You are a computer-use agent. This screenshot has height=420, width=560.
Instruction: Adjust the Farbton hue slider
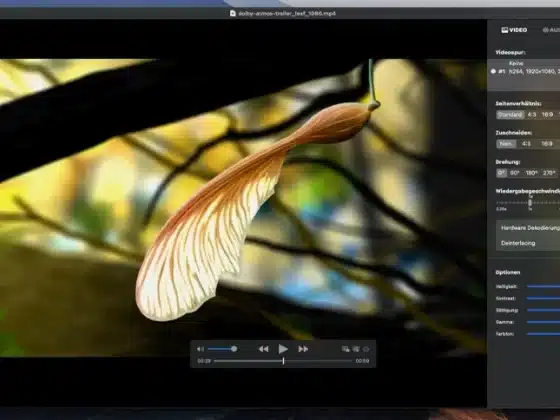coord(544,334)
